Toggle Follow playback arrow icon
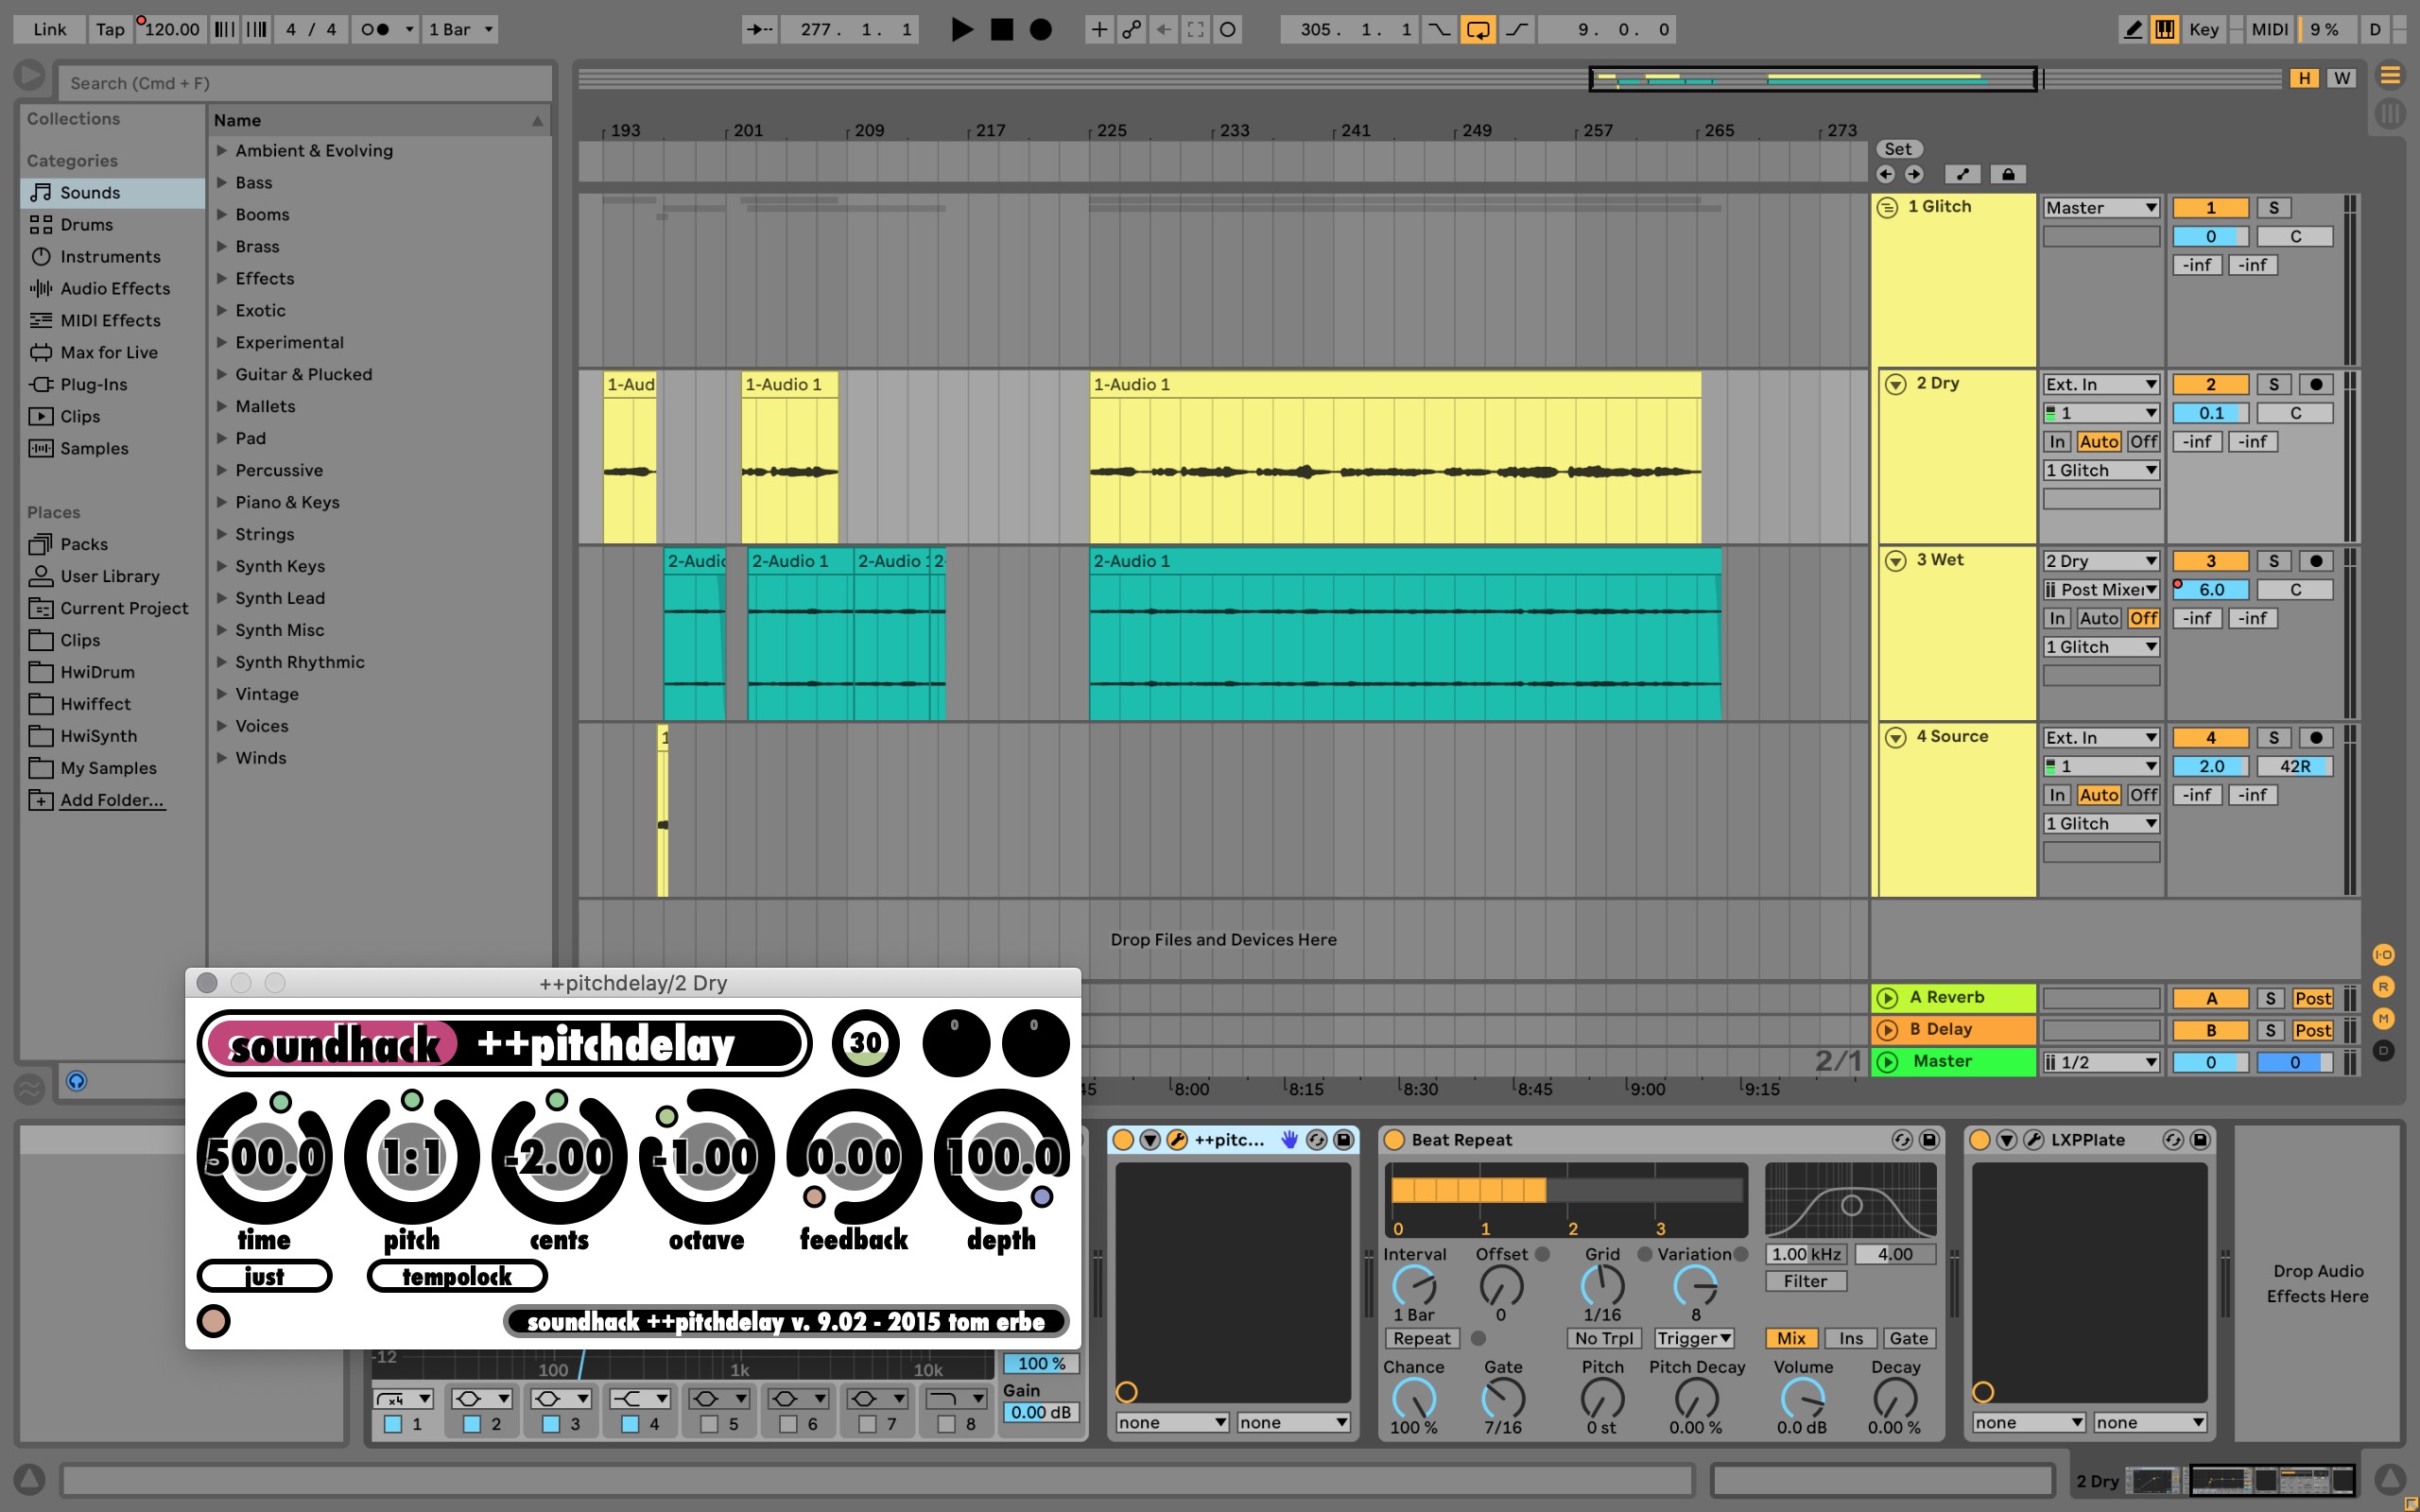2420x1512 pixels. [760, 30]
